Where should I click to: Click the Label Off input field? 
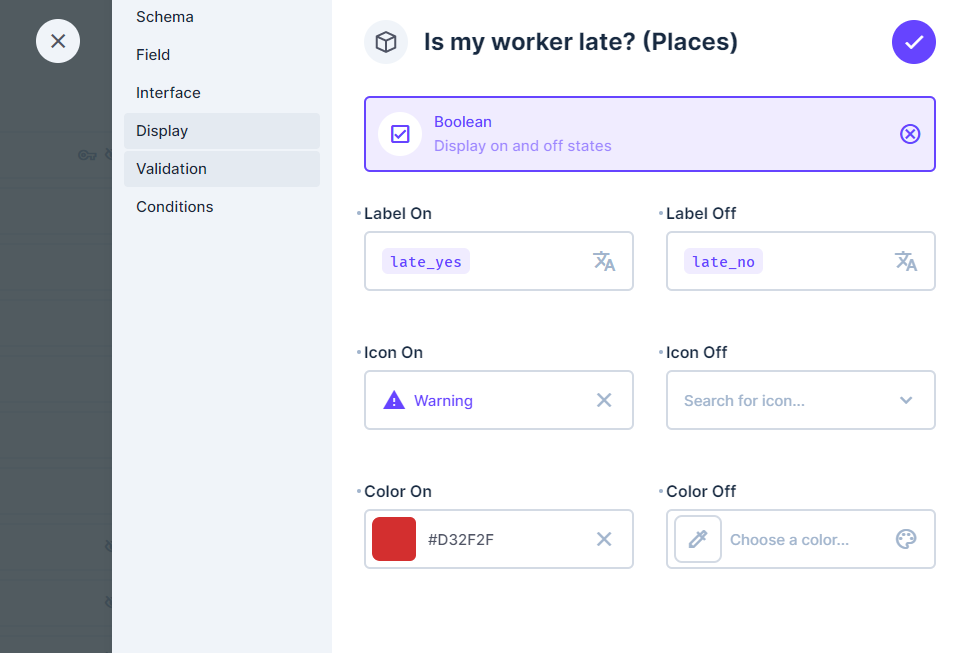coord(801,261)
